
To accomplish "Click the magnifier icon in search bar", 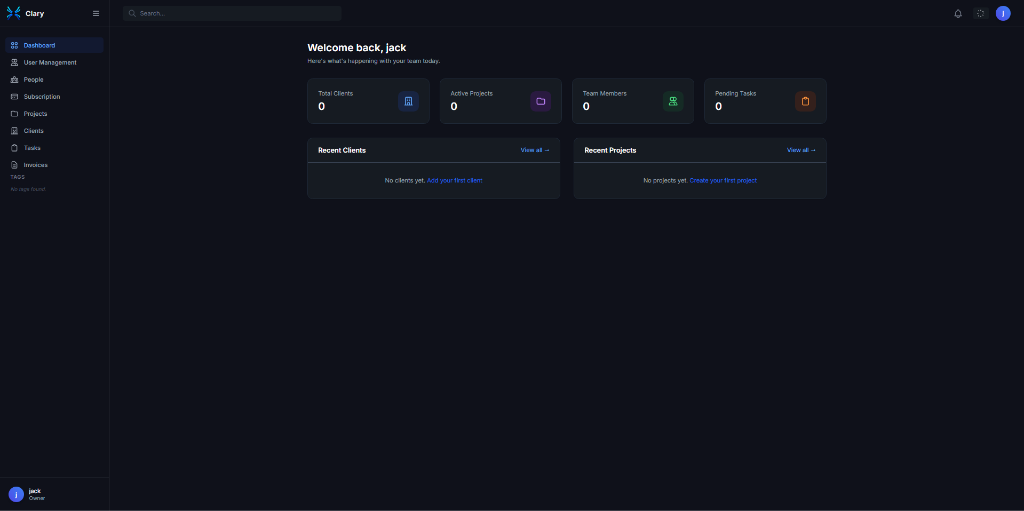I will point(132,13).
